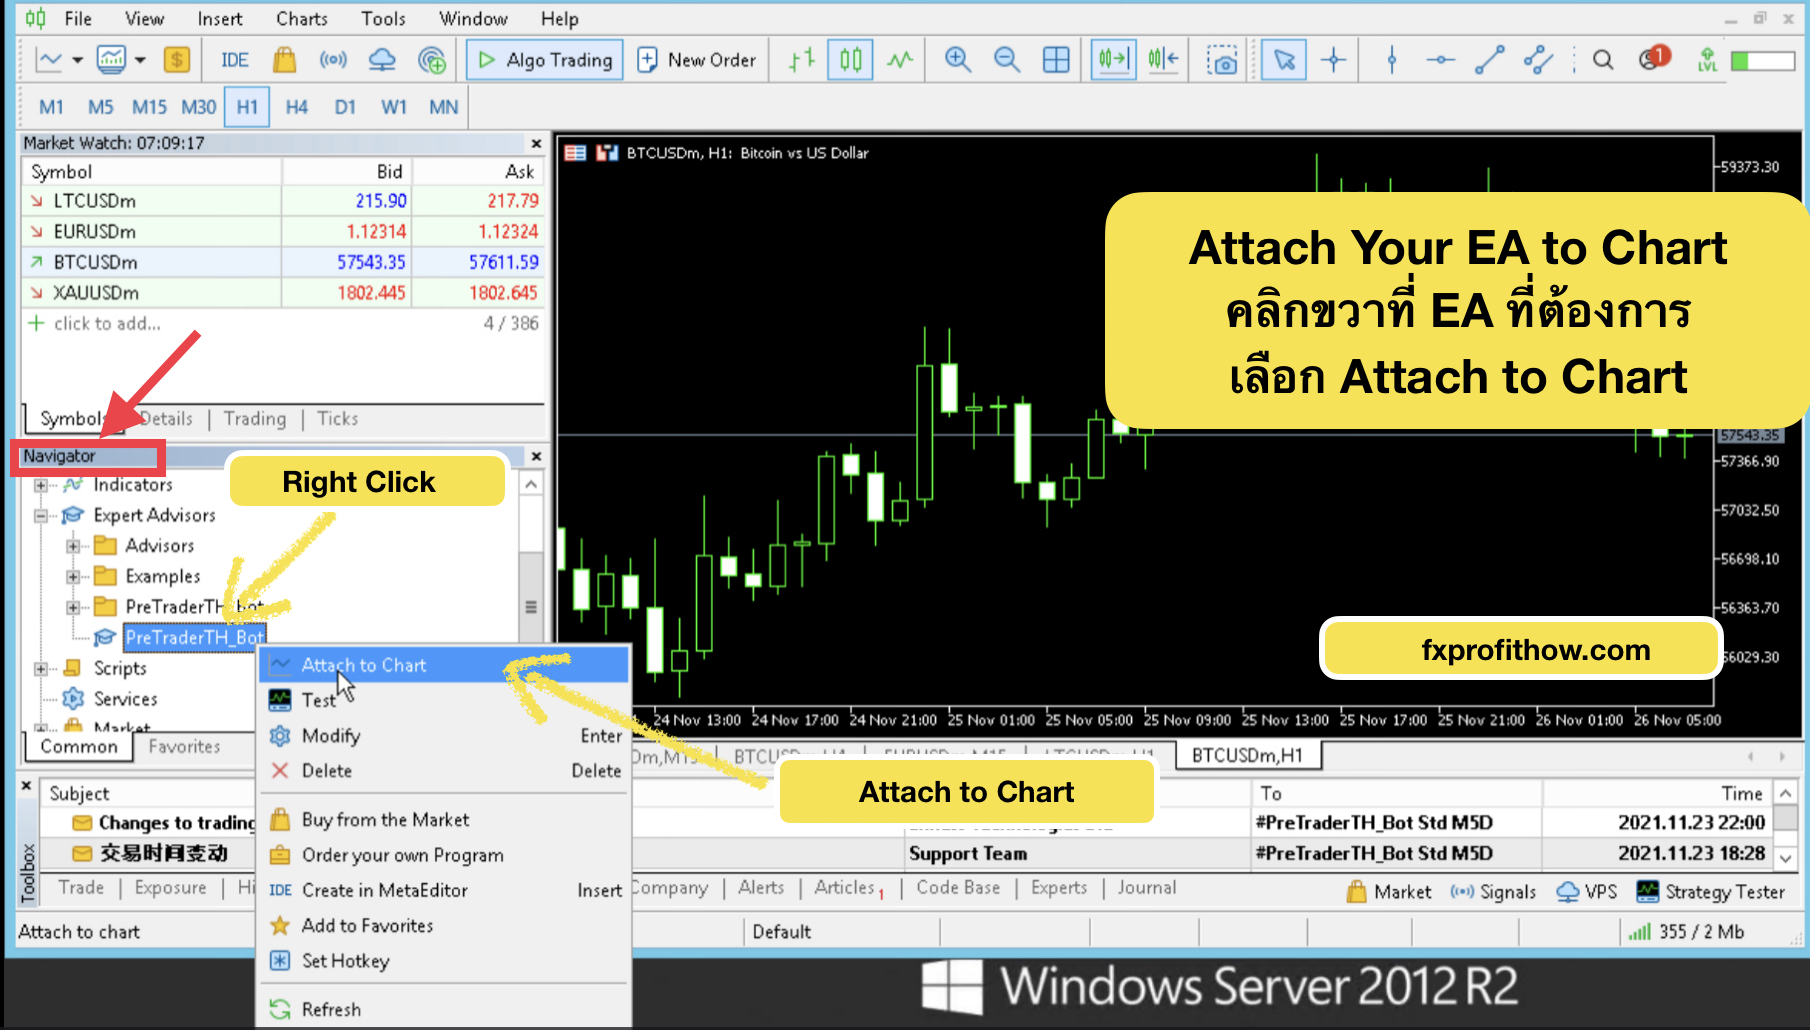This screenshot has width=1810, height=1030.
Task: Toggle chart auto scroll icon
Action: (1113, 60)
